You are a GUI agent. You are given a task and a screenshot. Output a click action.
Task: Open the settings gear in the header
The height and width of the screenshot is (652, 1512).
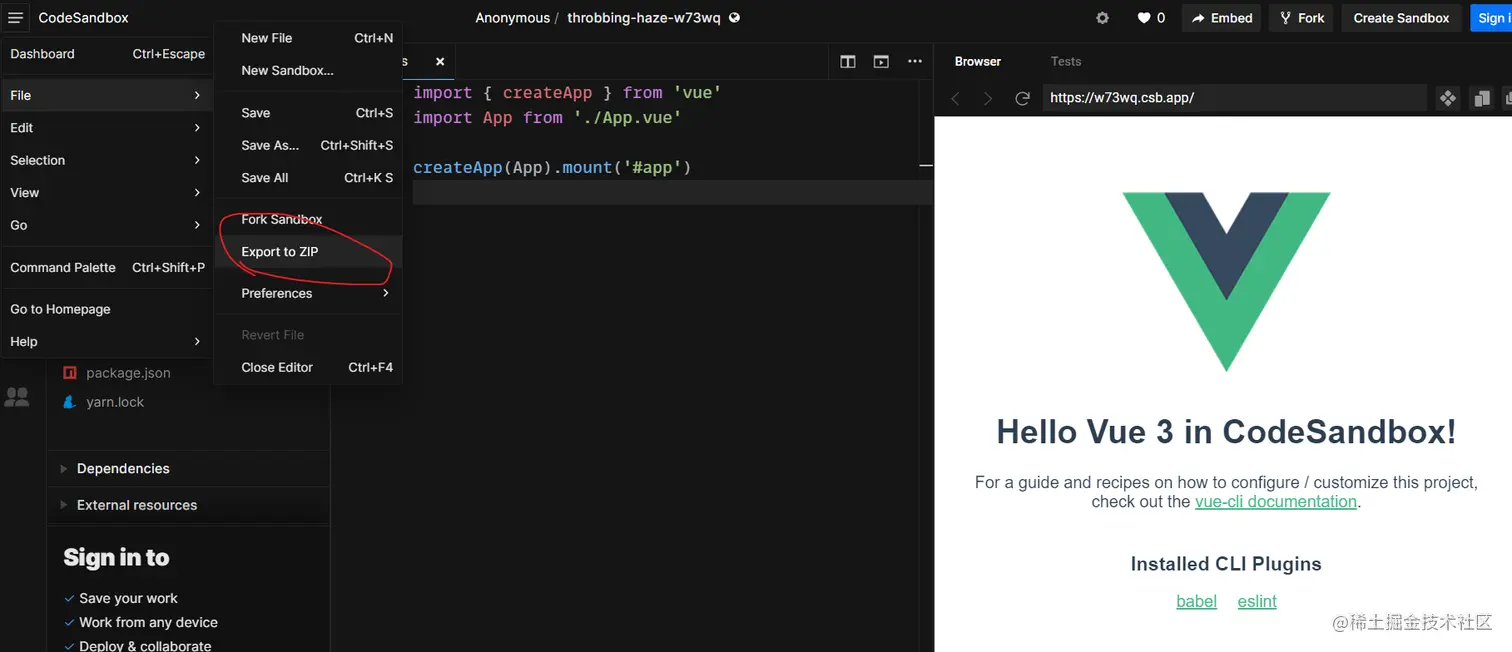coord(1102,18)
